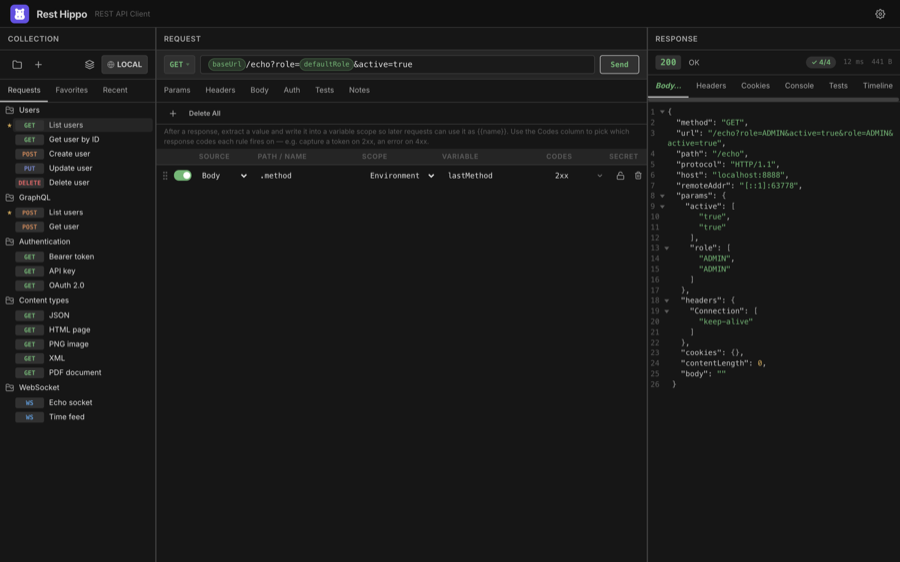
Task: Click the DELETE method badge of Delete user
Action: point(29,183)
